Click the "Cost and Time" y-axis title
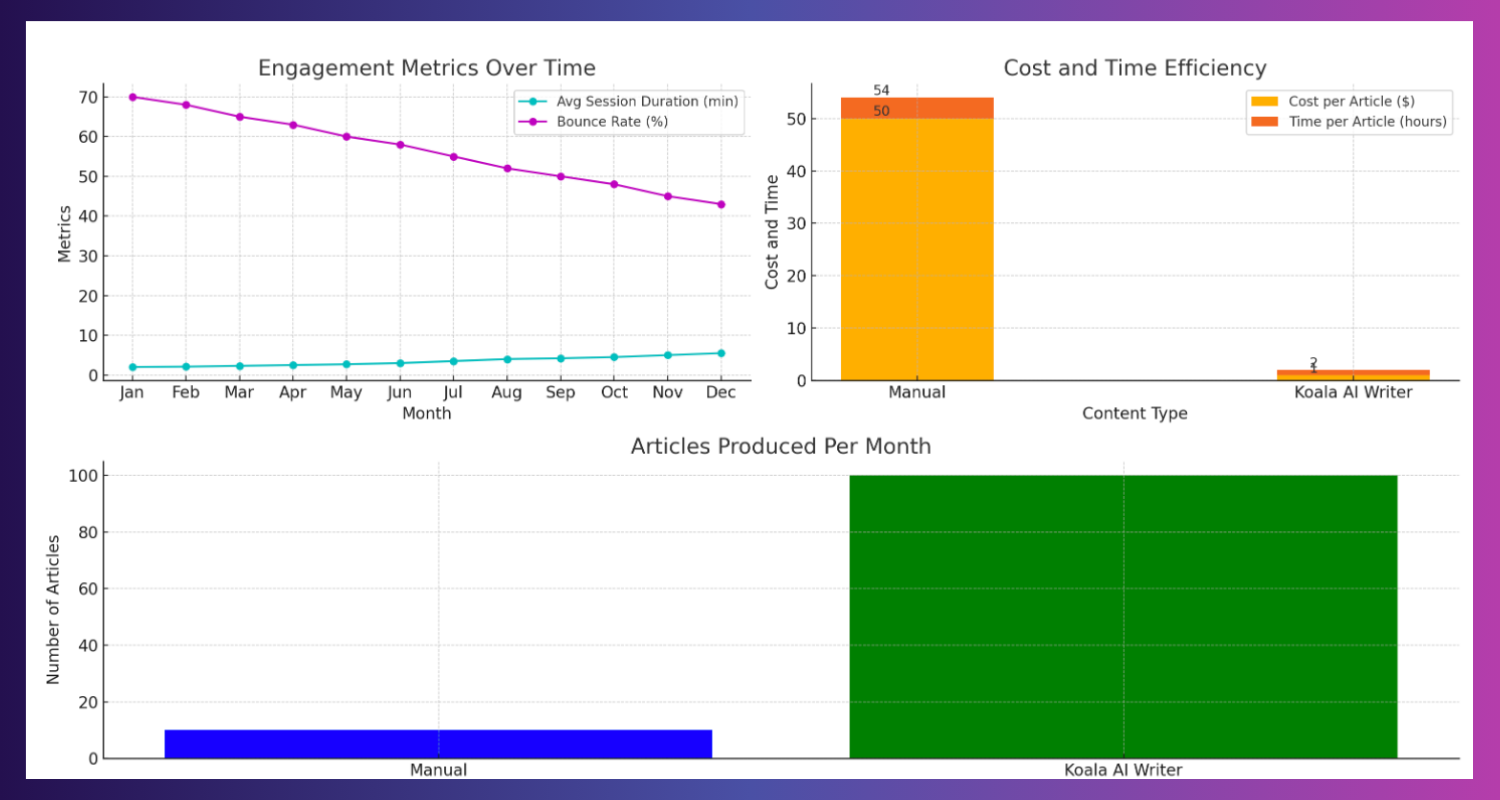Screen dimensions: 1500x800 click(772, 232)
